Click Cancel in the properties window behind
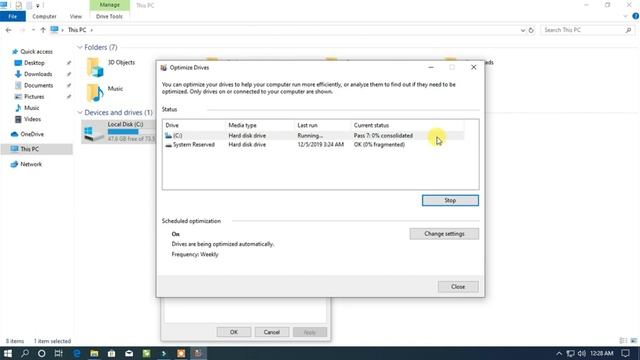Viewport: 640px width, 360px height. pyautogui.click(x=271, y=332)
